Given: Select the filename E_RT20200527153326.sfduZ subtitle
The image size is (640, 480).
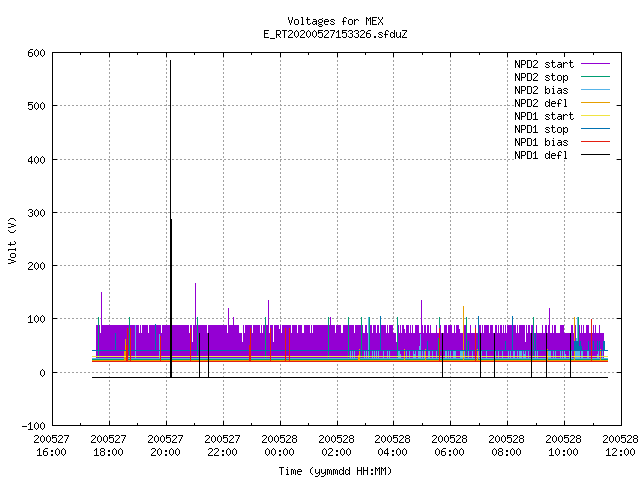Looking at the screenshot, I should point(335,34).
